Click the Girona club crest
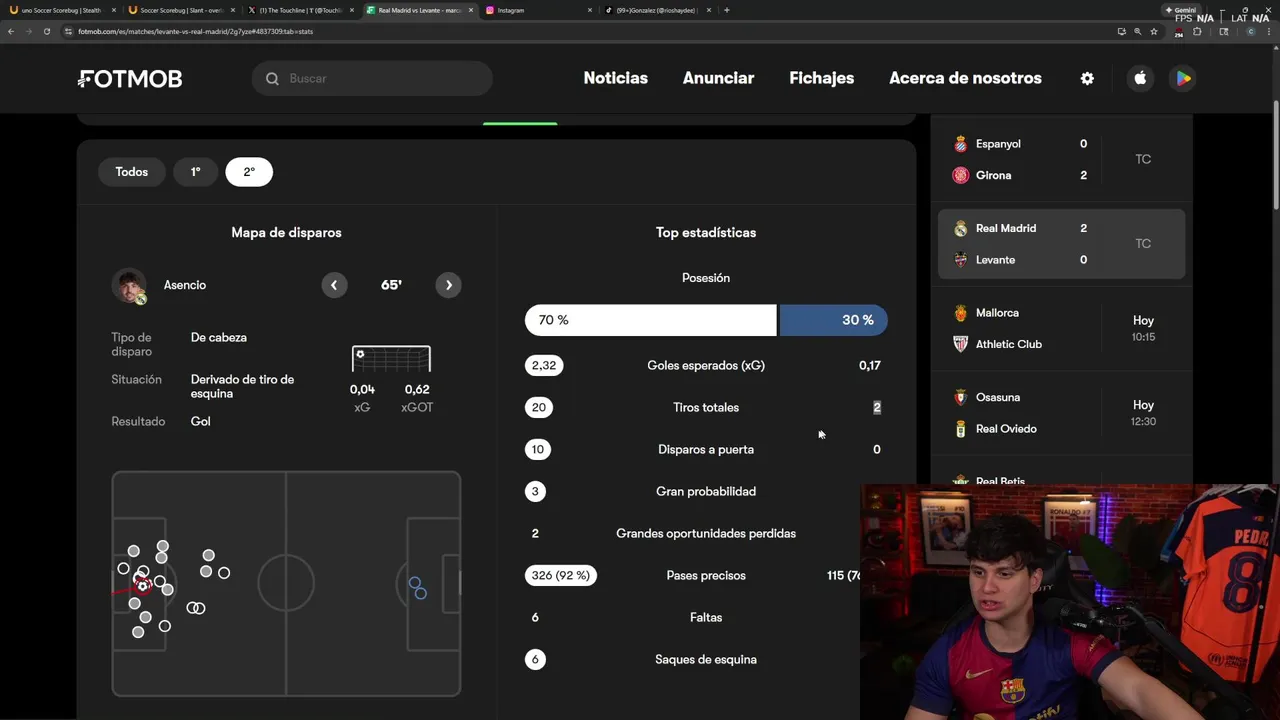Image resolution: width=1280 pixels, height=720 pixels. coord(960,175)
